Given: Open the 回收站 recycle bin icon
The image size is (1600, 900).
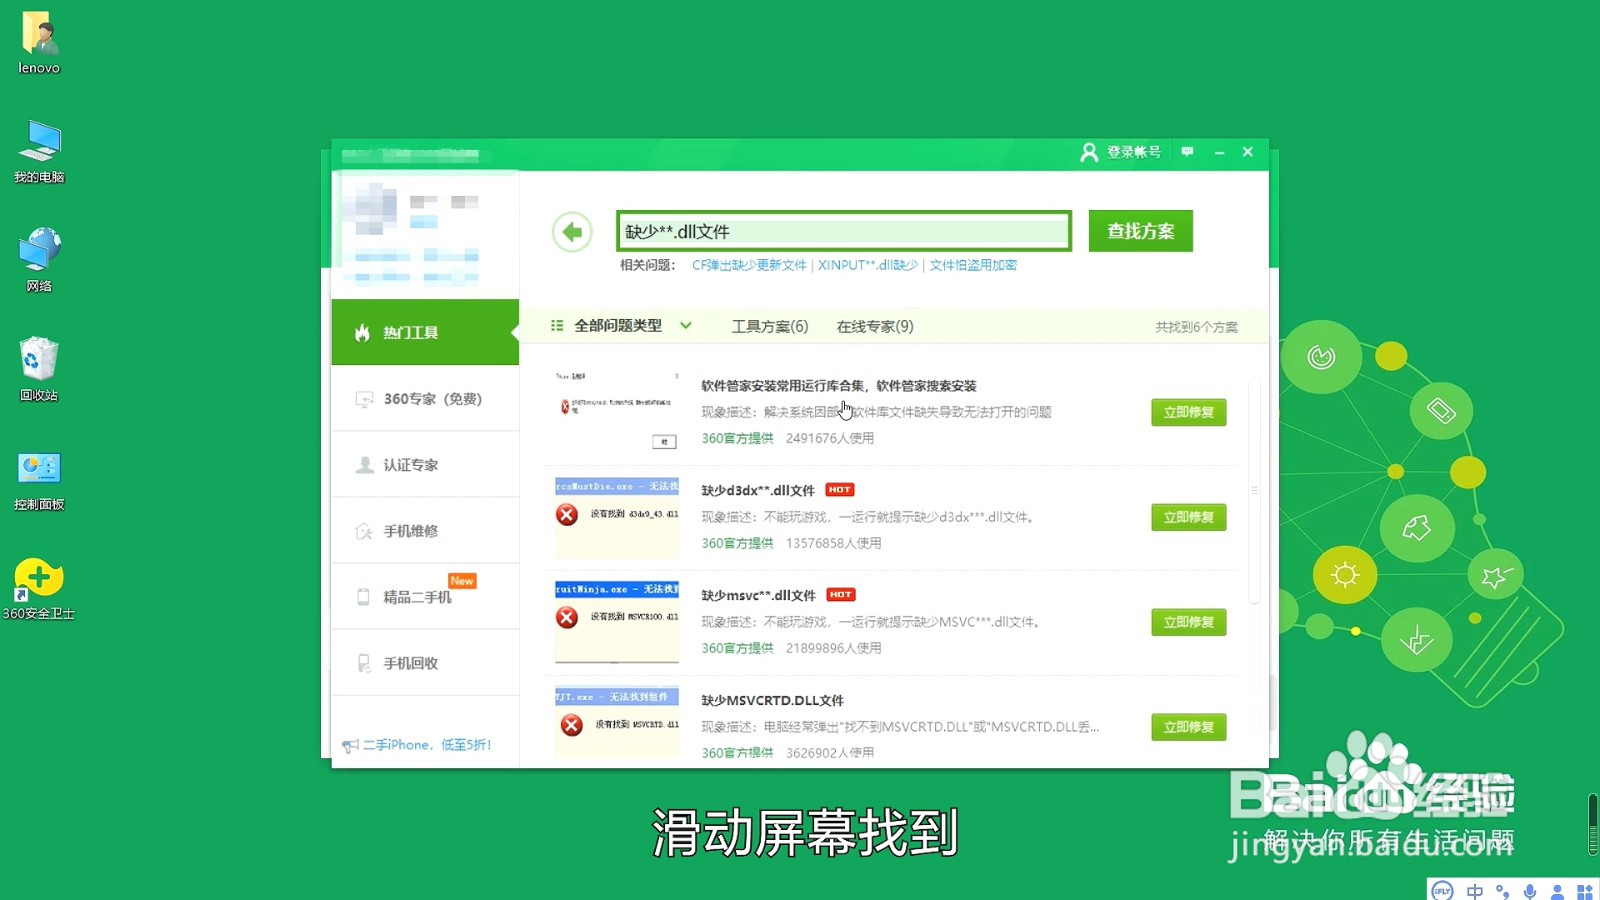Looking at the screenshot, I should (39, 369).
